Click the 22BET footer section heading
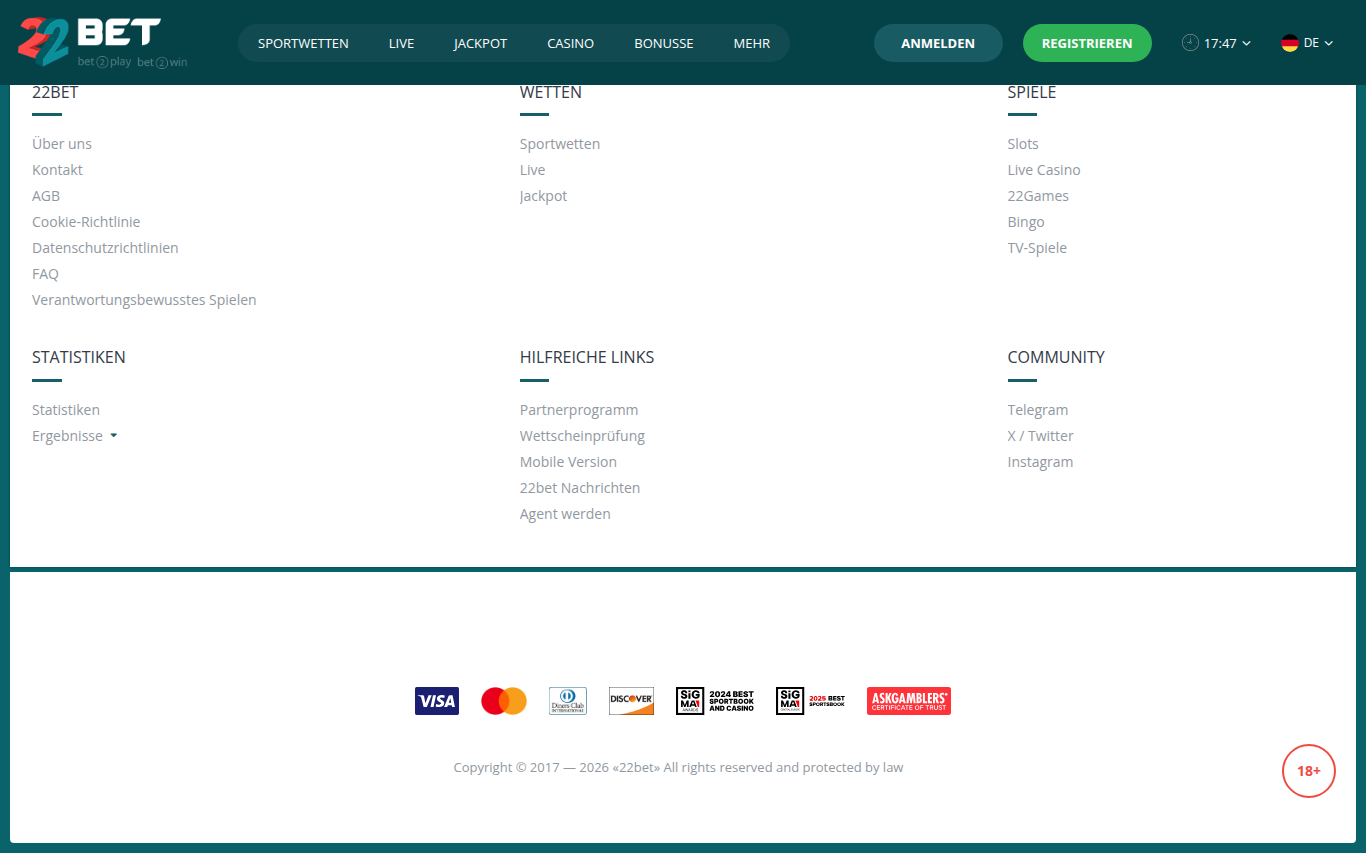The image size is (1366, 853). point(55,93)
